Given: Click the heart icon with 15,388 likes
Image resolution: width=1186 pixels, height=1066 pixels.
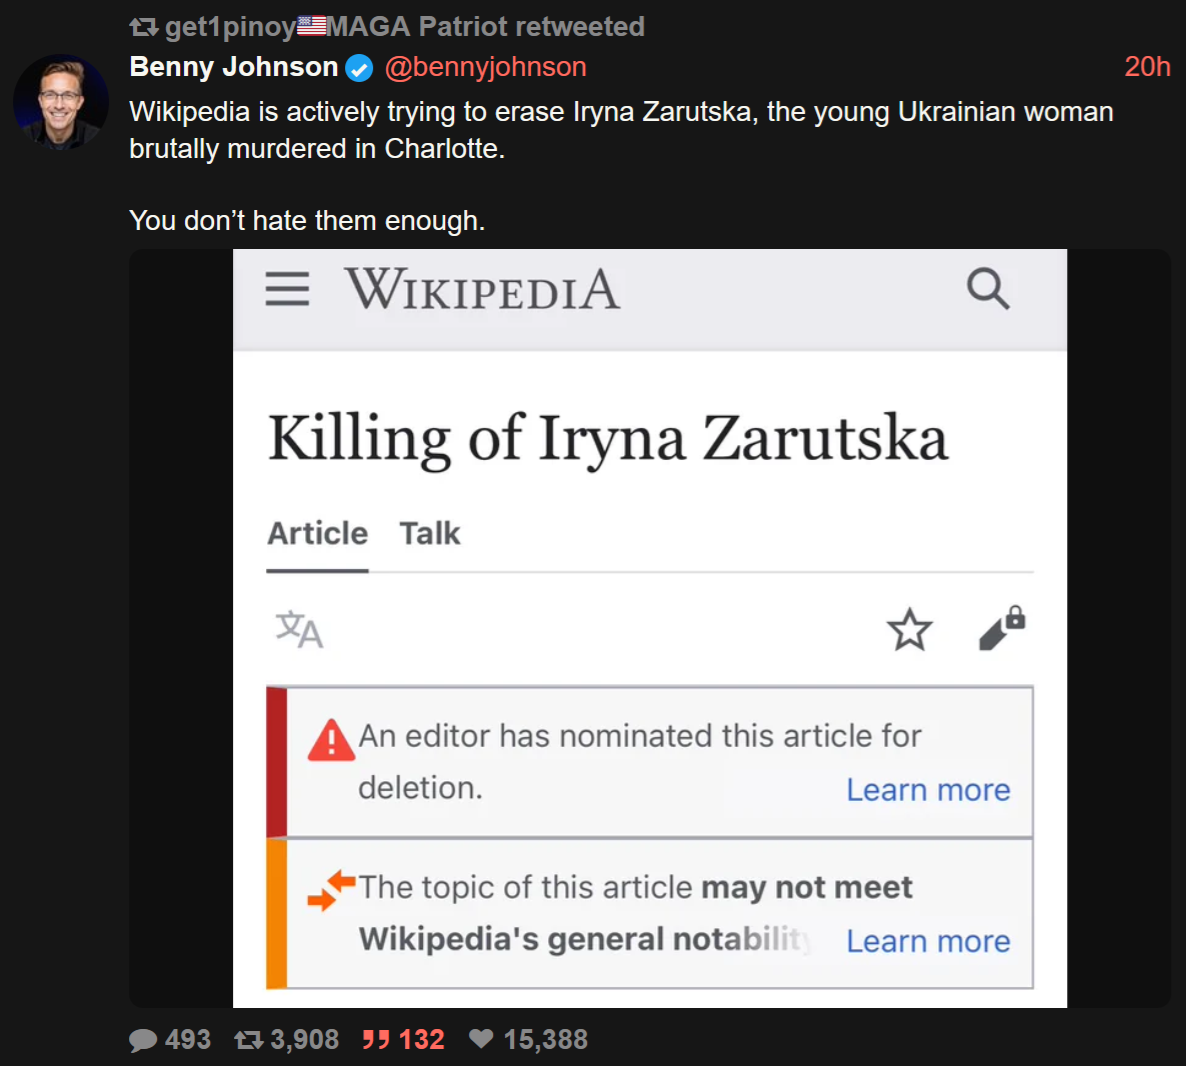Looking at the screenshot, I should click(x=481, y=1039).
